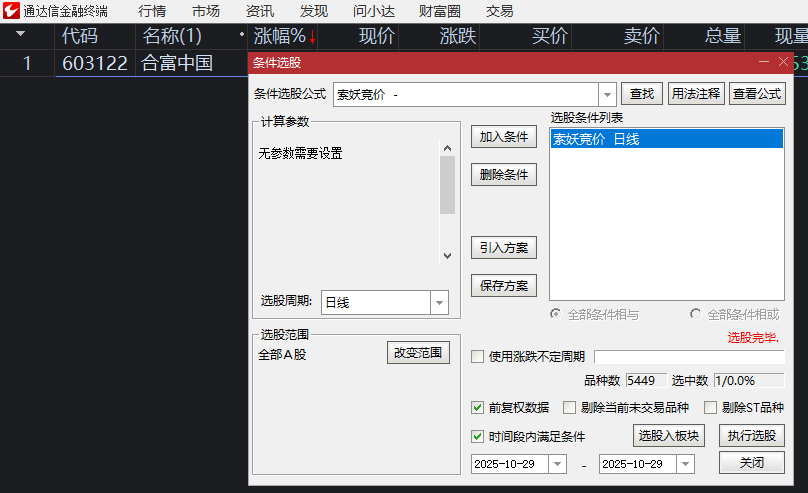The height and width of the screenshot is (493, 808).
Task: Click the parameter panel scroll up arrow
Action: click(447, 148)
